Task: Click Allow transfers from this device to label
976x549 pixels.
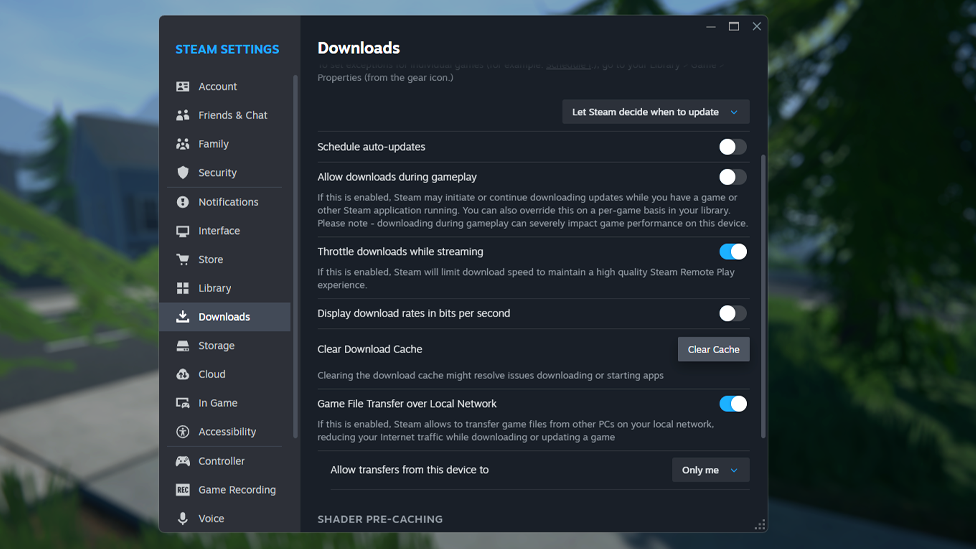Action: tap(410, 470)
